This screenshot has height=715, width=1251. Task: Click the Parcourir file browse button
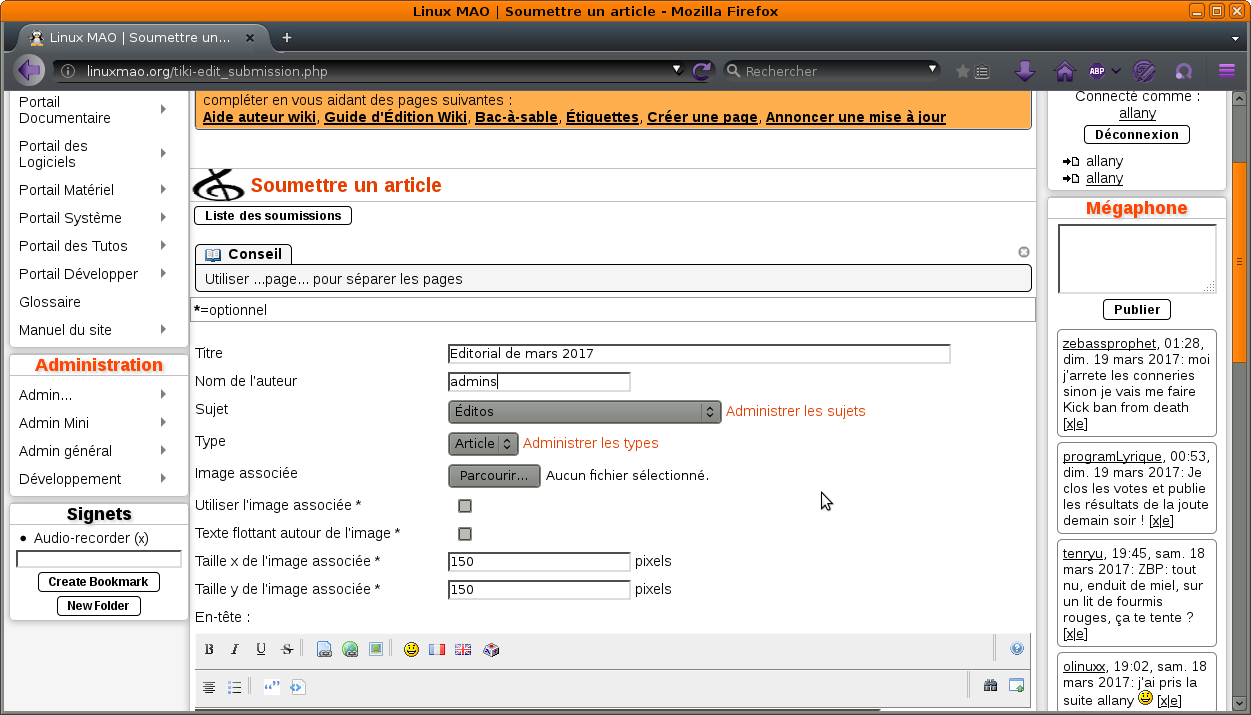pos(494,476)
